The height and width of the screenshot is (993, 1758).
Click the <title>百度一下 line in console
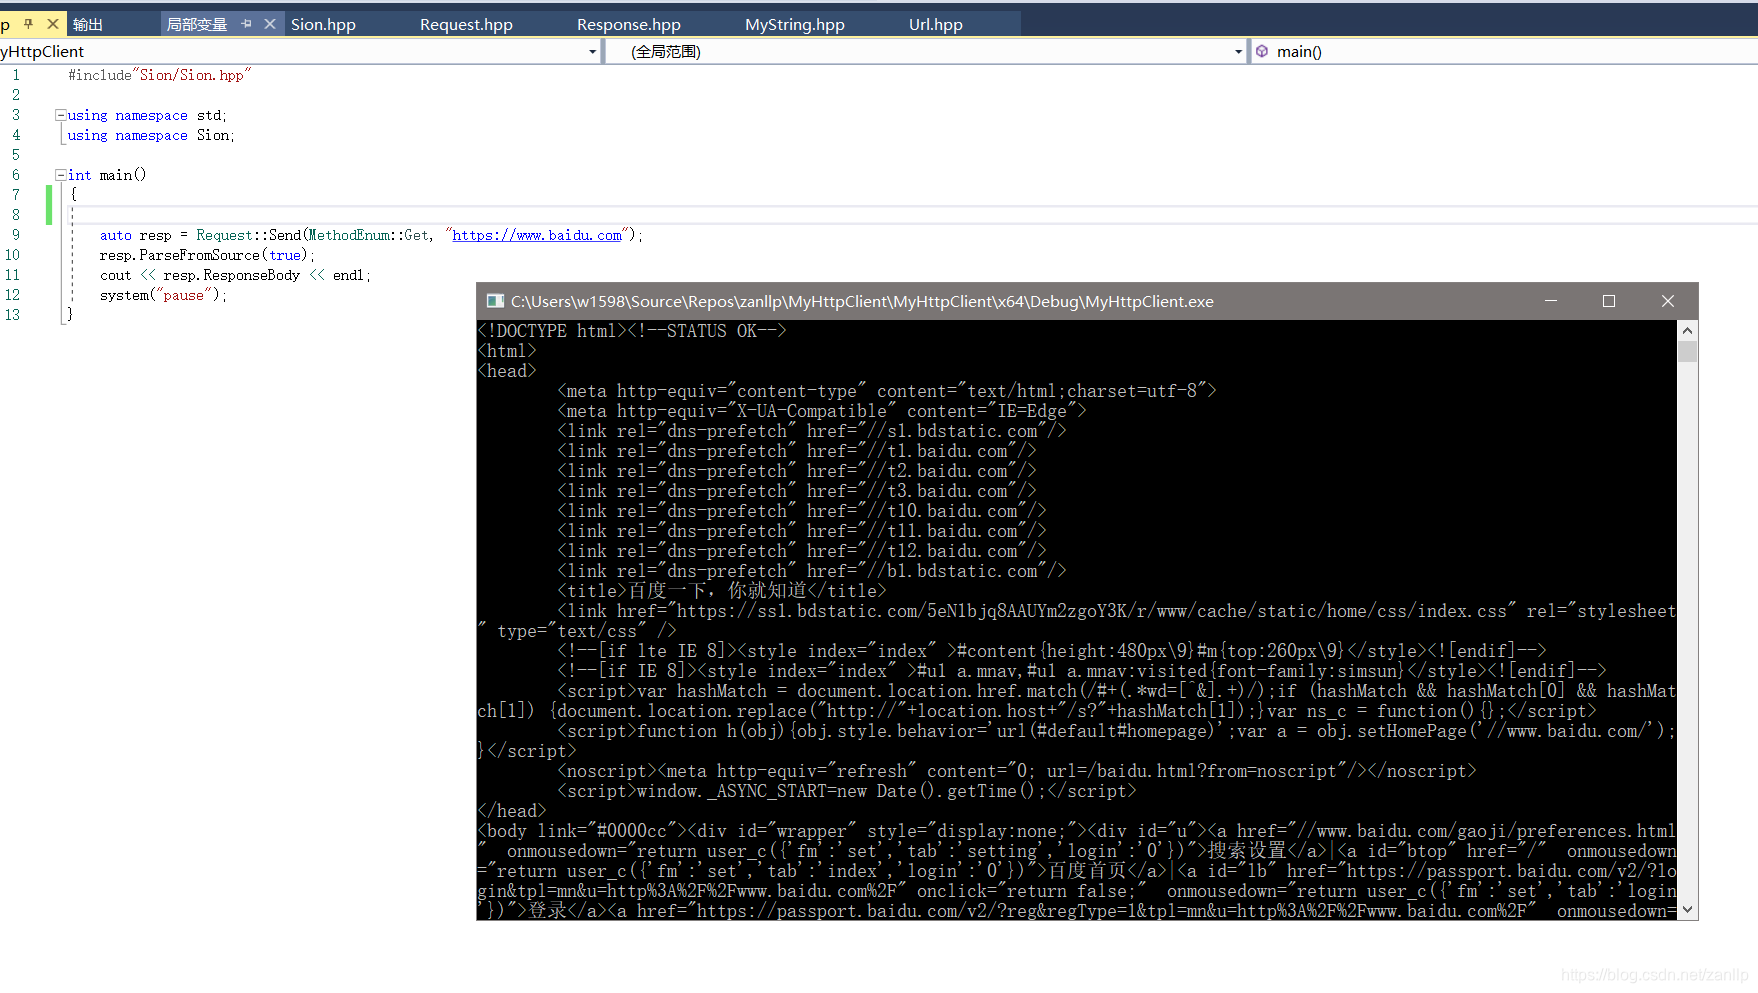point(722,591)
